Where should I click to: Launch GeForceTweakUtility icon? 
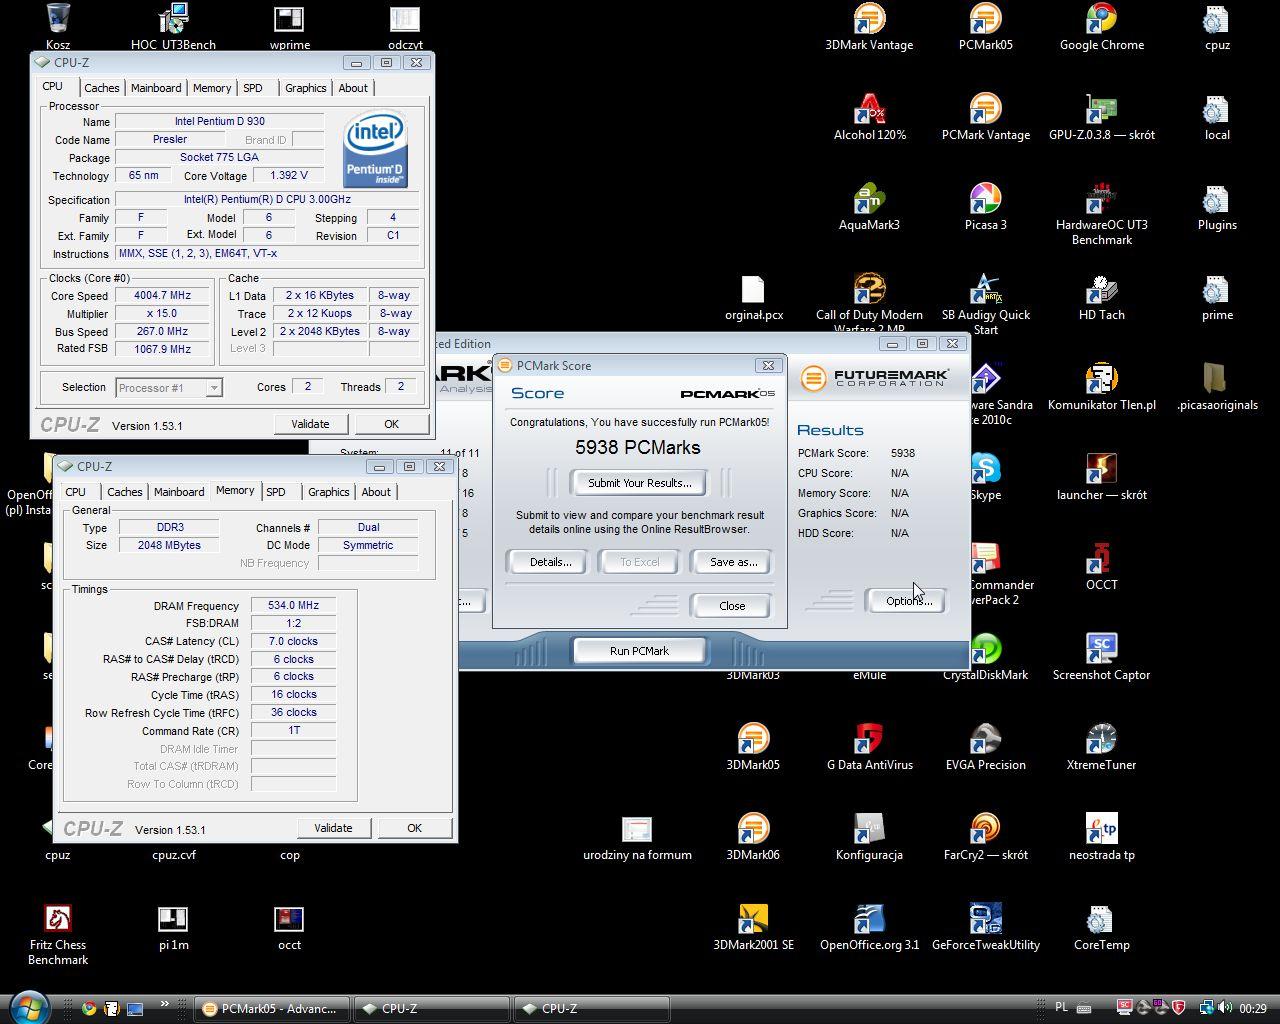tap(985, 927)
